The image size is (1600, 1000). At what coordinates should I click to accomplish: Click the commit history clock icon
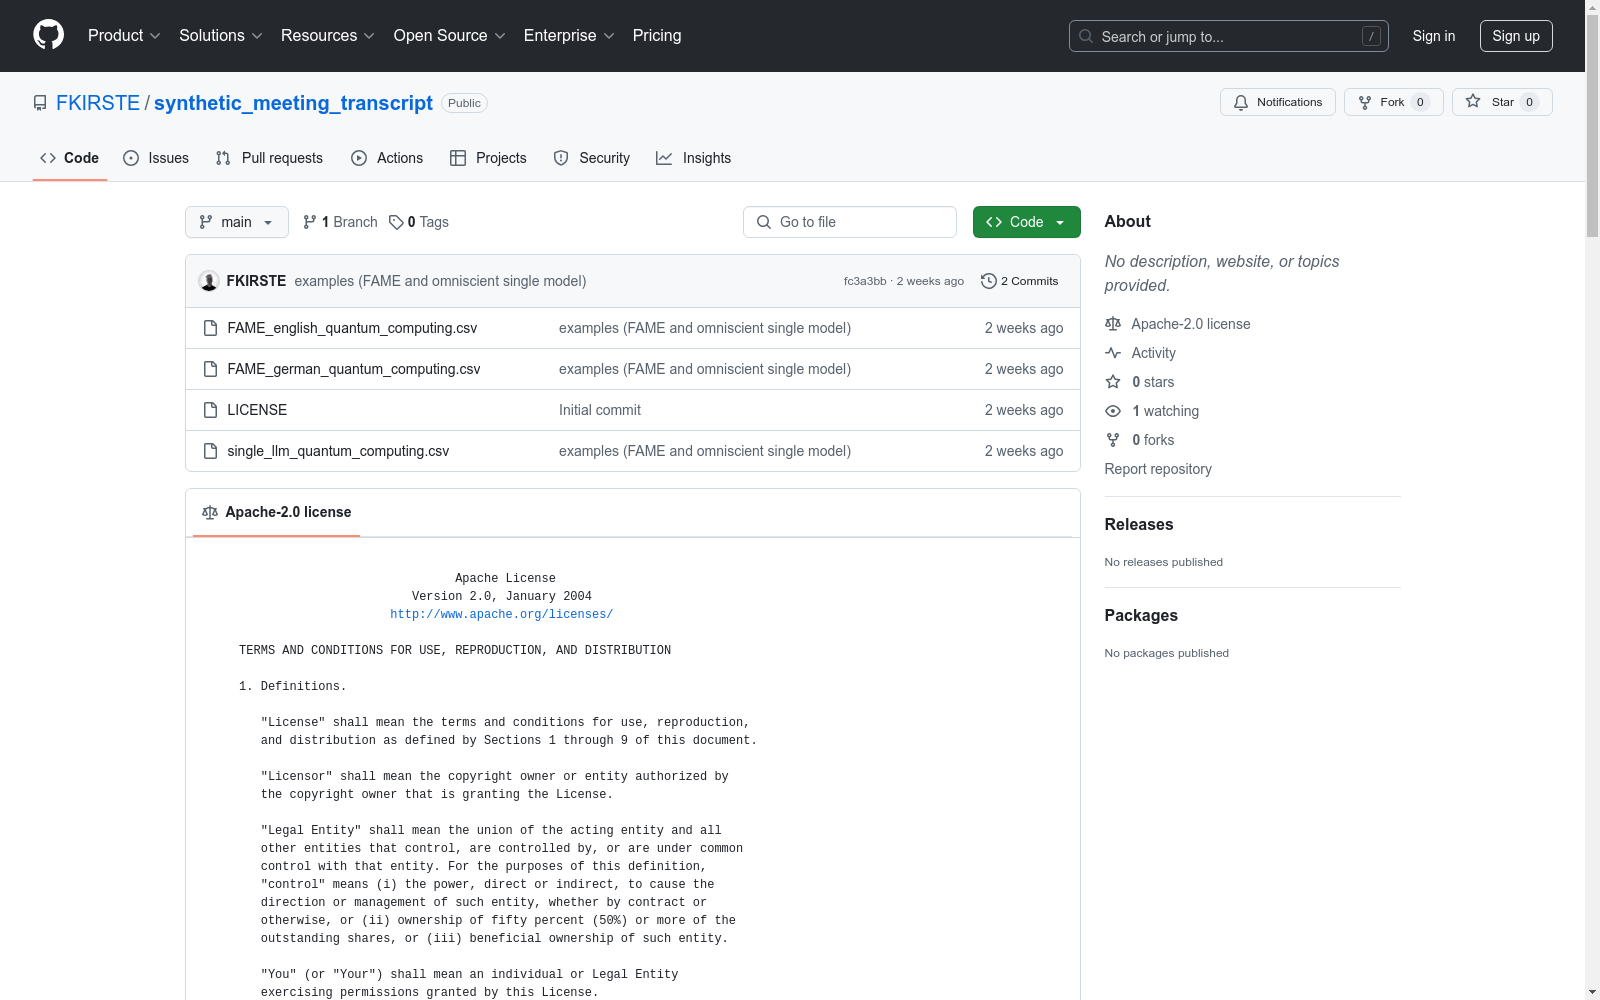click(989, 281)
